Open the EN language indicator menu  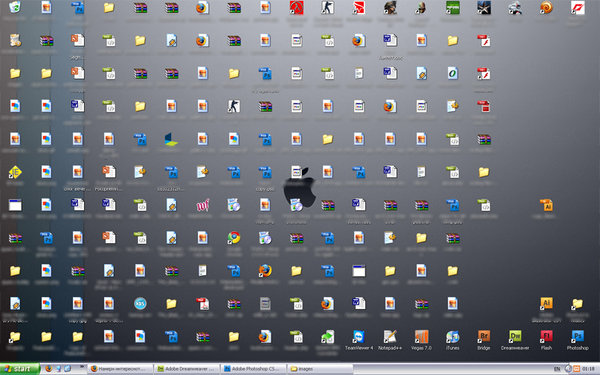[557, 369]
